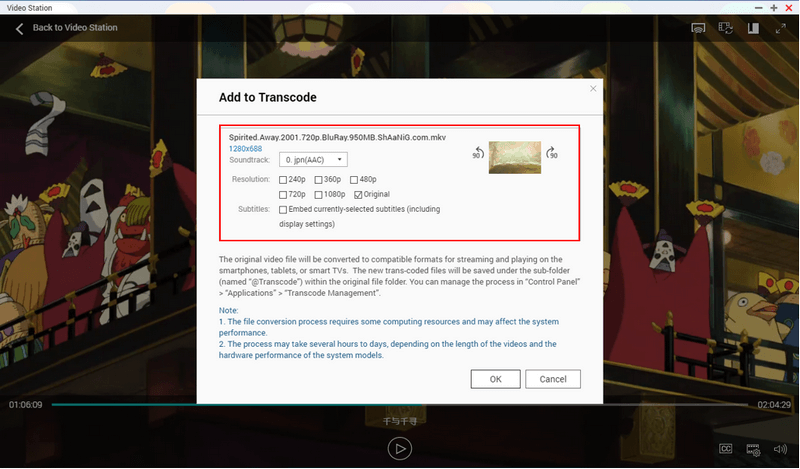Click the volume speaker icon
The width and height of the screenshot is (800, 469).
pyautogui.click(x=780, y=449)
